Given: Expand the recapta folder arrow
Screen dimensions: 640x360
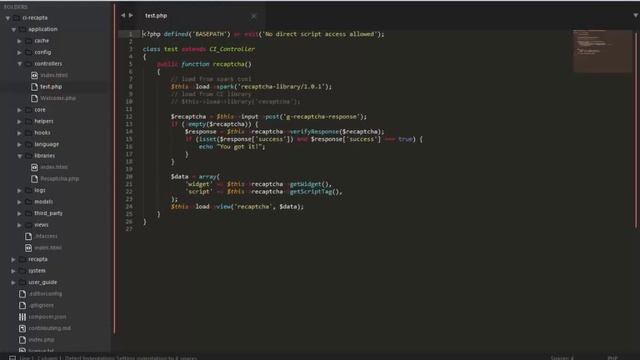Looking at the screenshot, I should pyautogui.click(x=13, y=259).
